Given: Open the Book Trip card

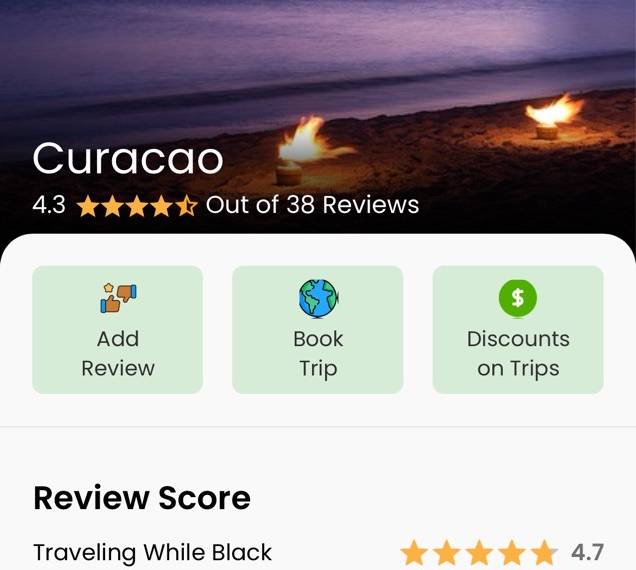Looking at the screenshot, I should pos(318,329).
